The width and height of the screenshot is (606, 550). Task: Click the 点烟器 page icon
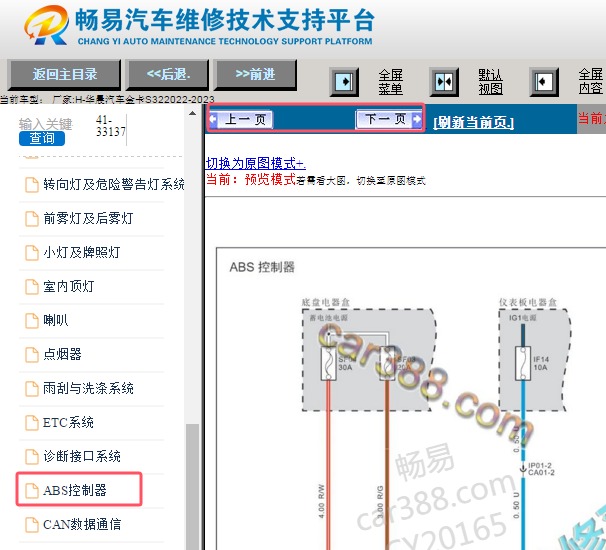click(32, 354)
